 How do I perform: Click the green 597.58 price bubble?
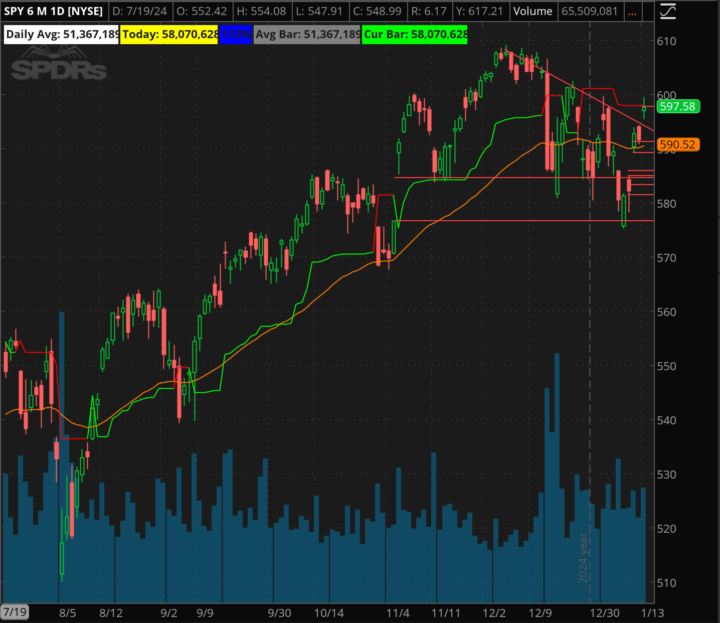pos(678,107)
